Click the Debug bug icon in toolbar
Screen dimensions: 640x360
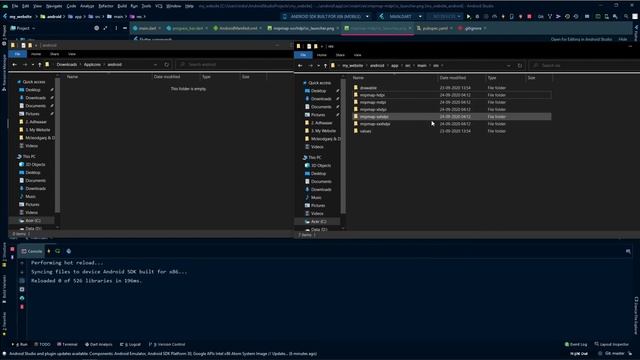477,17
